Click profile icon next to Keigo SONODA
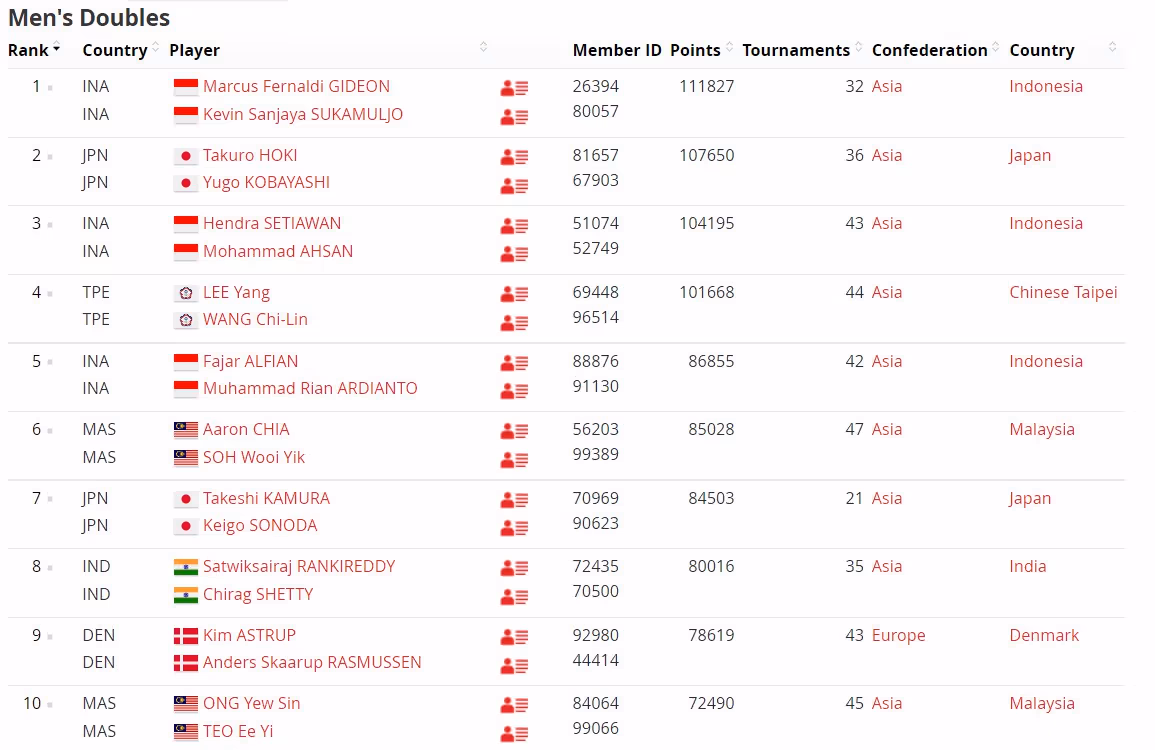The width and height of the screenshot is (1155, 750). pos(514,528)
